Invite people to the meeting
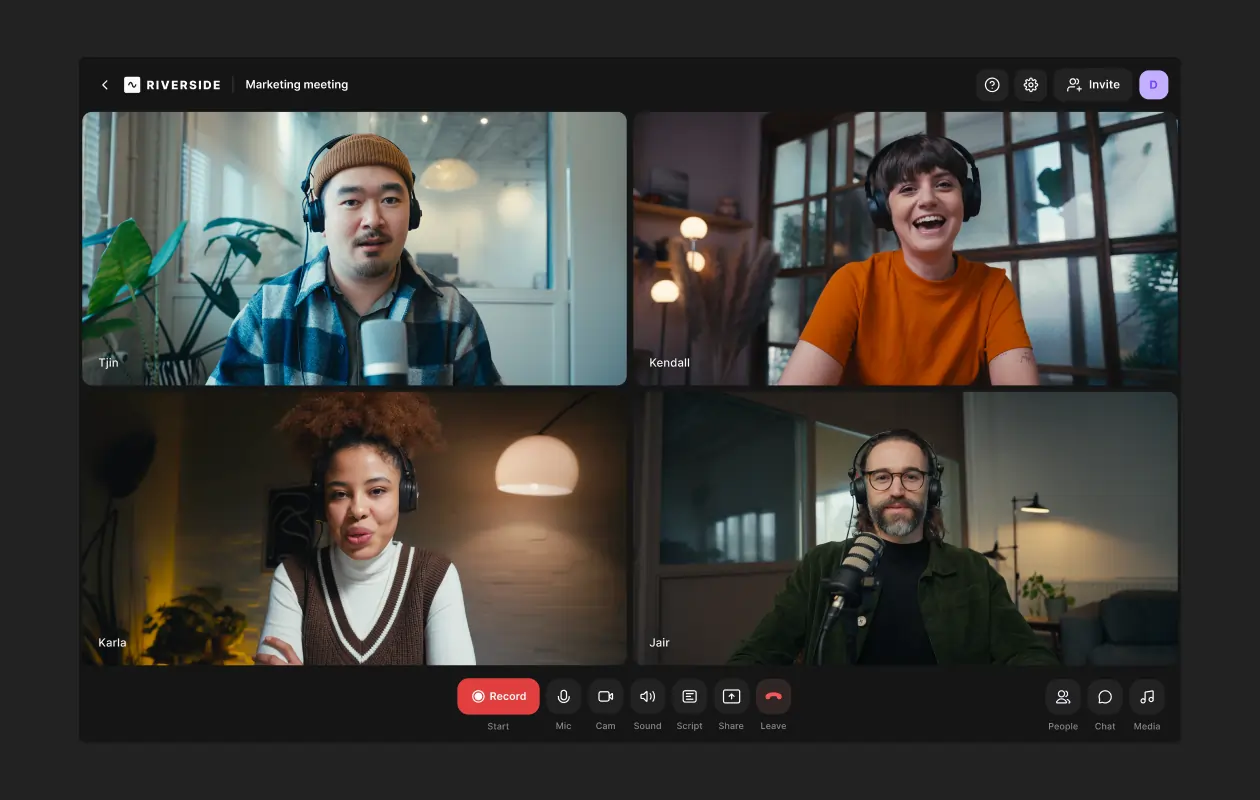Image resolution: width=1260 pixels, height=800 pixels. click(1093, 85)
